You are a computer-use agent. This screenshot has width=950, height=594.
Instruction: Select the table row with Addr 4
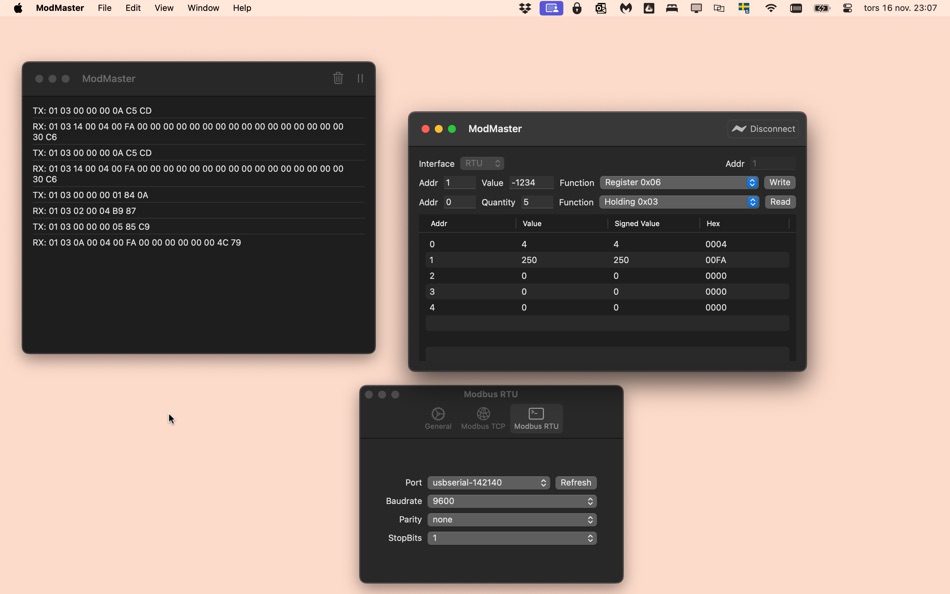click(607, 307)
